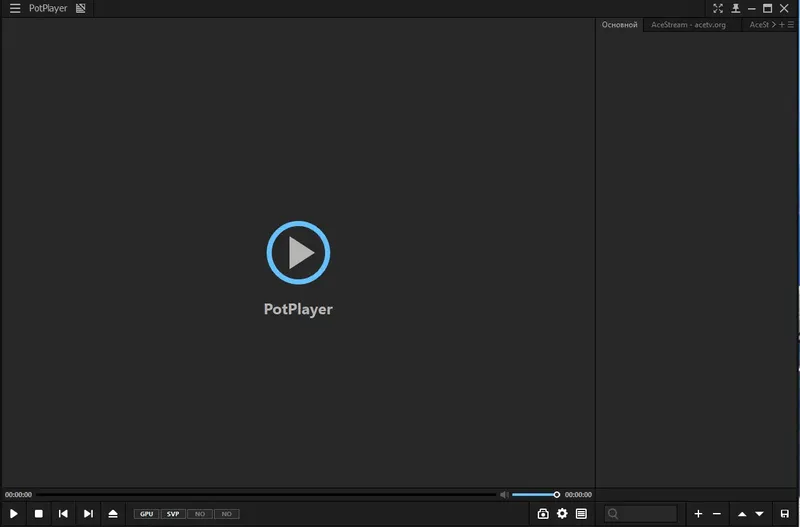This screenshot has width=800, height=527.
Task: Skip to the next file
Action: (88, 514)
